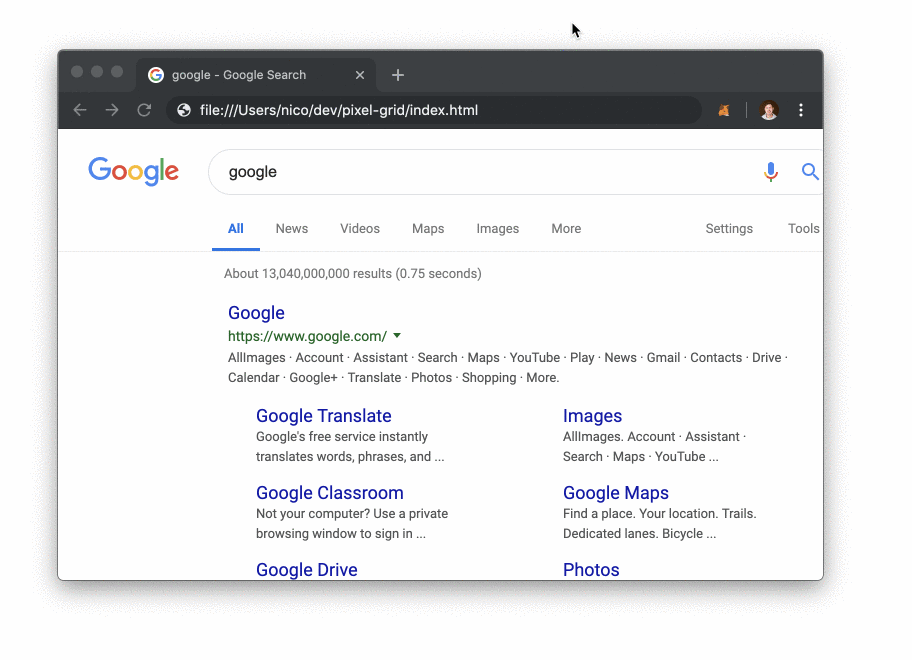The image size is (912, 660).
Task: Click the About 13,040,000,000 results text
Action: pos(352,273)
